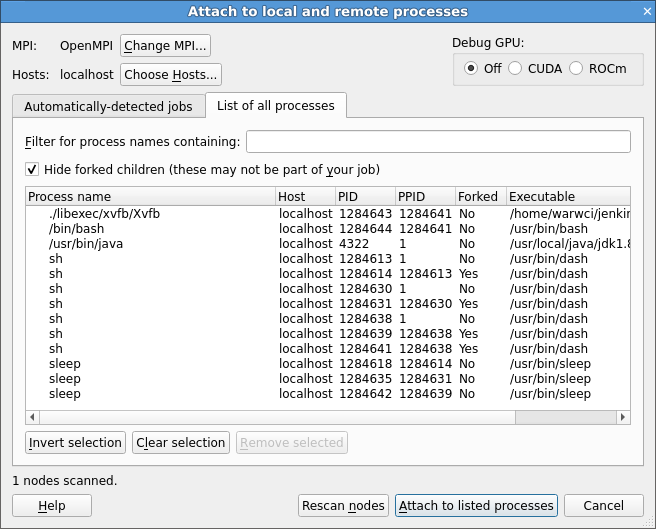Image resolution: width=656 pixels, height=529 pixels.
Task: Select the ROCm GPU debug option
Action: [x=598, y=68]
